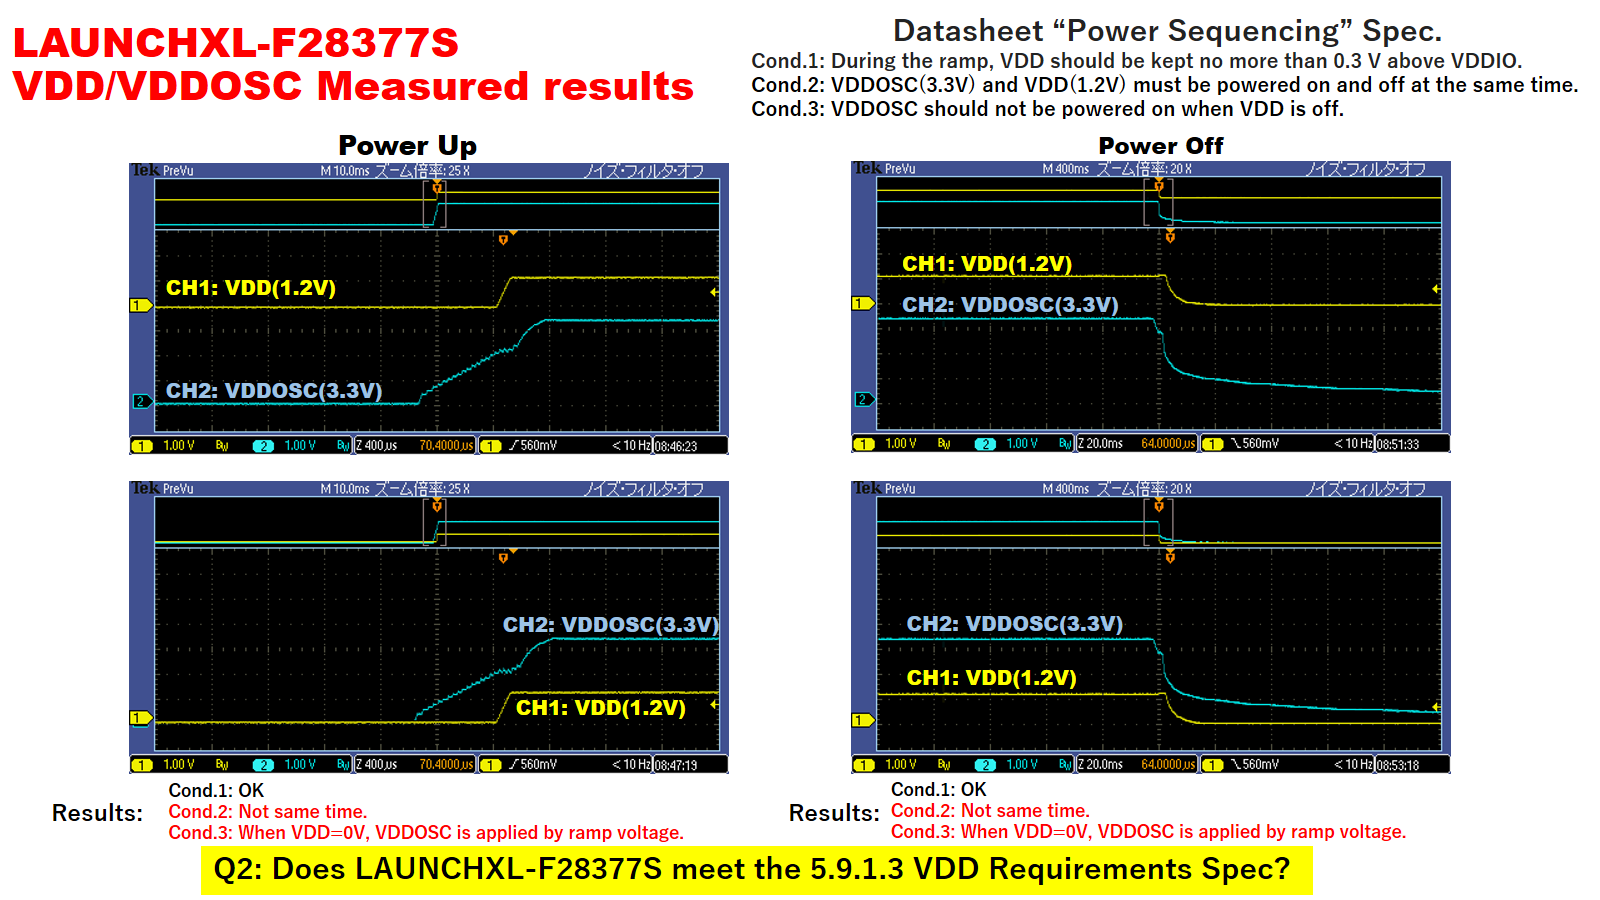1600x900 pixels.
Task: Click the CH2: VDDOSC(3.3V) label in the 08:47:19 capture
Action: [611, 625]
